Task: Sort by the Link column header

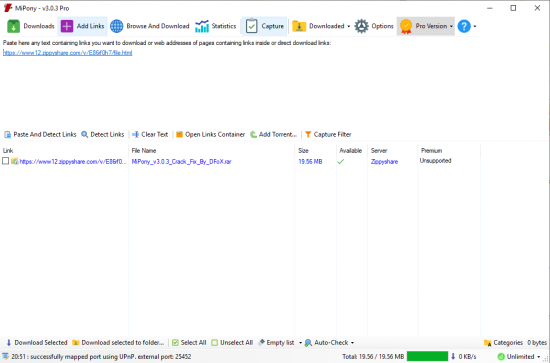Action: (8, 151)
